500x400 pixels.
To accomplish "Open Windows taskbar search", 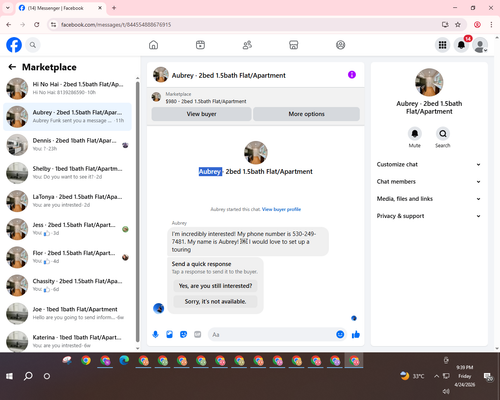I will coord(28,376).
